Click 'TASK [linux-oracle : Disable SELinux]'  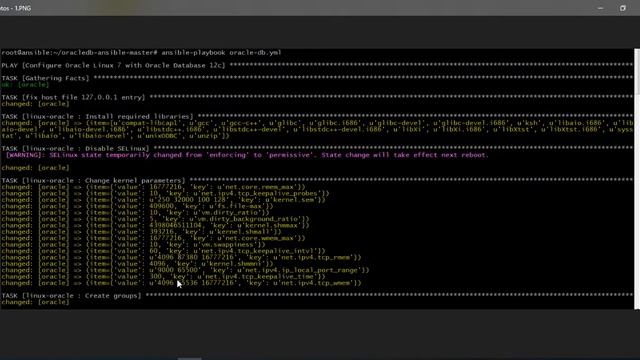click(x=317, y=149)
